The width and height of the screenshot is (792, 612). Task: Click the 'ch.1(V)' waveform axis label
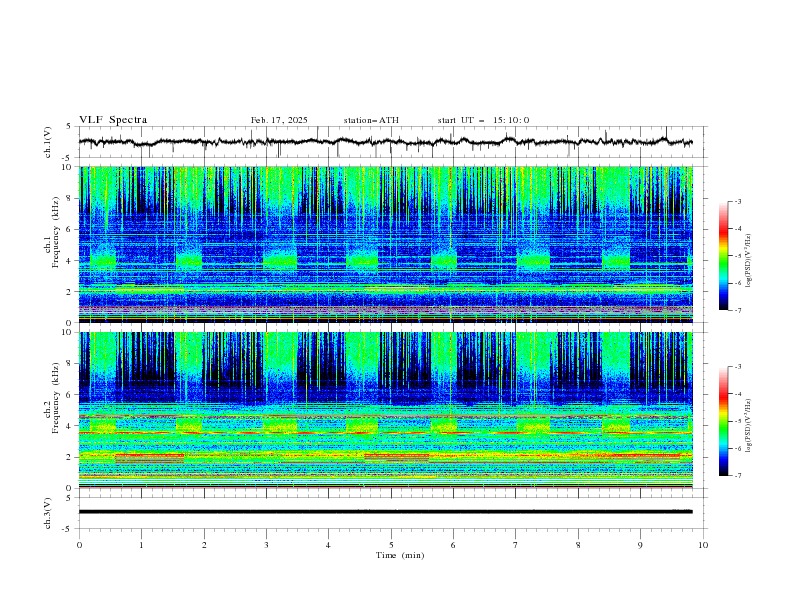click(48, 142)
